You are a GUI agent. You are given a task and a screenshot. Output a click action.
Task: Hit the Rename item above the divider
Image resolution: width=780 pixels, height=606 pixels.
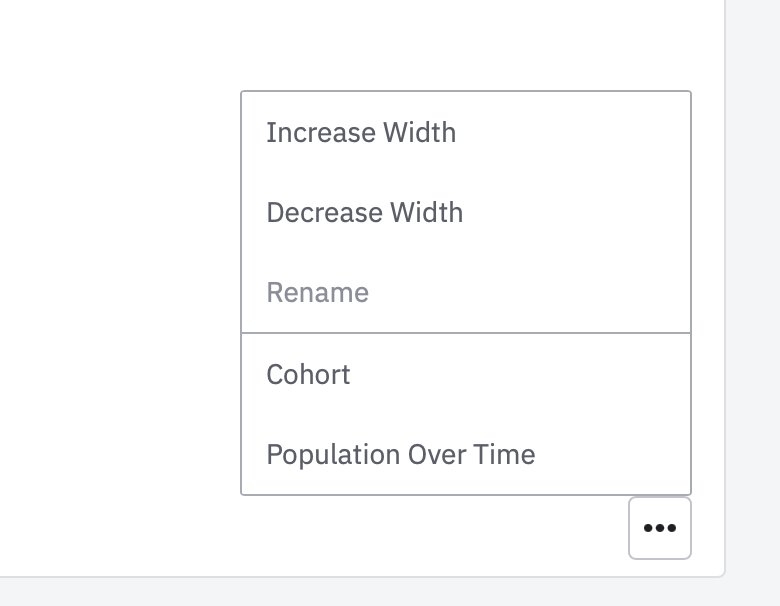318,293
